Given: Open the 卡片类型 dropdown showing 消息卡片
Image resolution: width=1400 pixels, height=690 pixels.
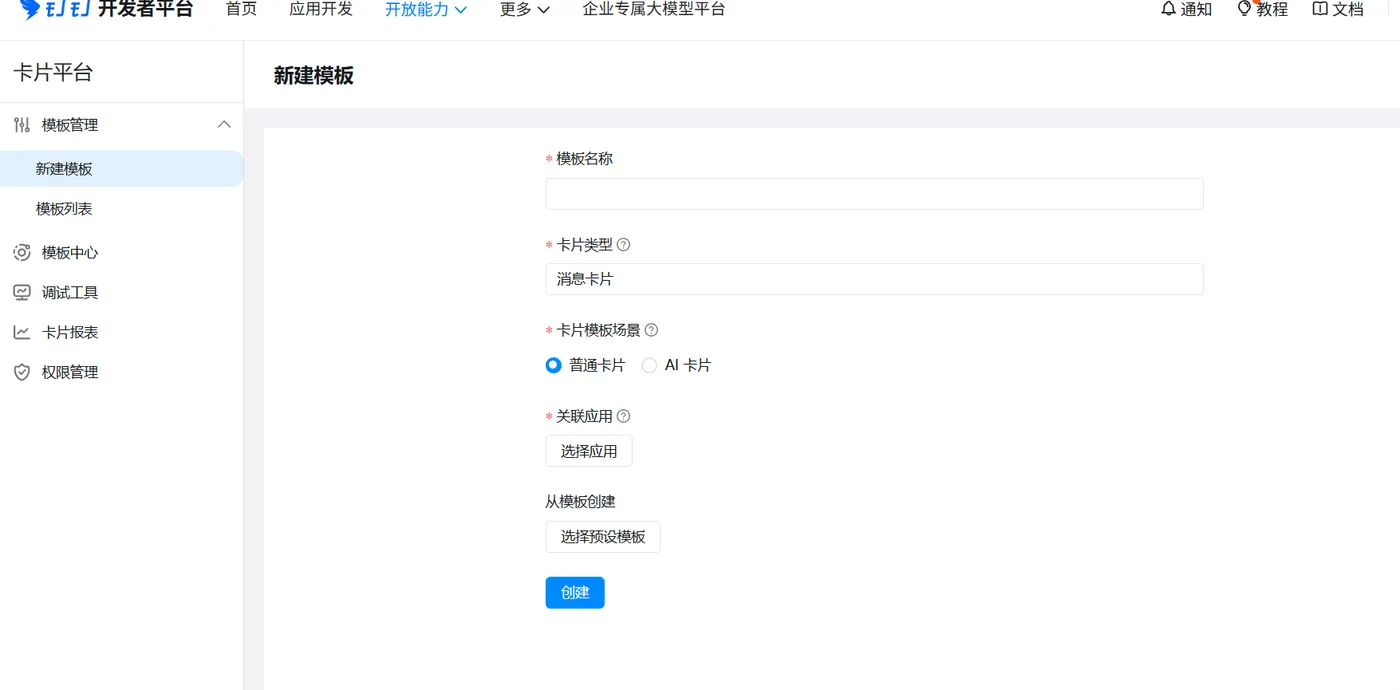Looking at the screenshot, I should [x=874, y=279].
